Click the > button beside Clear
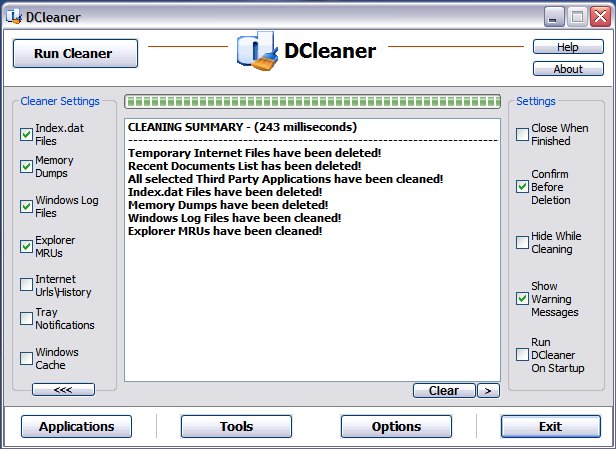Viewport: 616px width, 449px height. point(488,391)
